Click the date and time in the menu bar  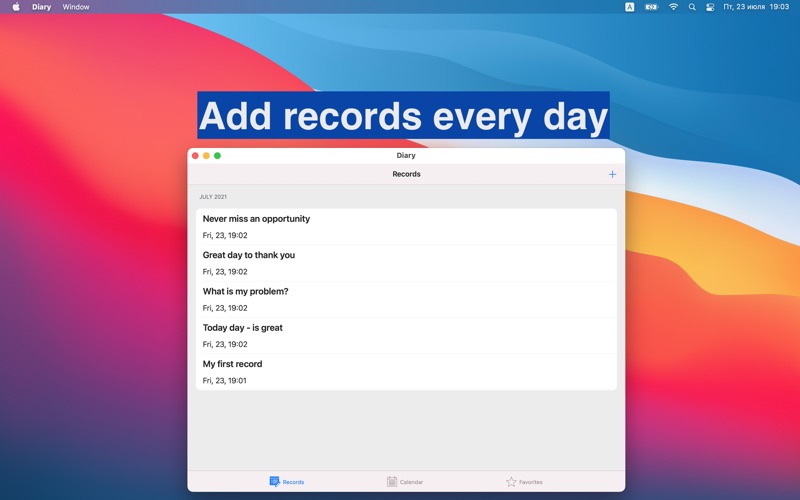pos(757,7)
